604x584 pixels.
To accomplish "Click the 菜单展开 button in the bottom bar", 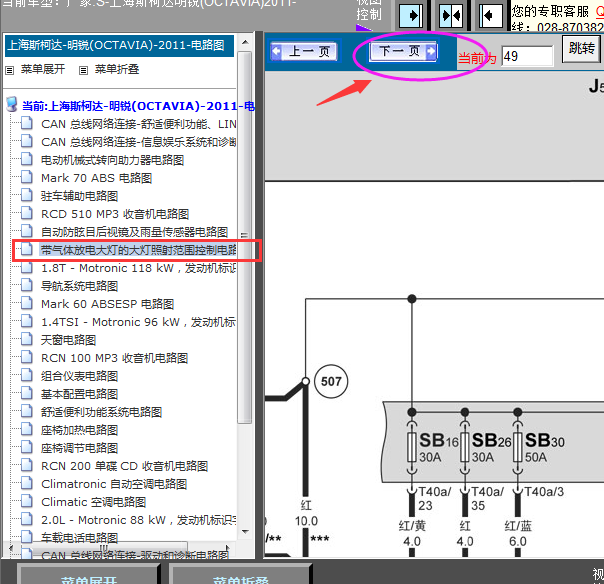I will 89,575.
